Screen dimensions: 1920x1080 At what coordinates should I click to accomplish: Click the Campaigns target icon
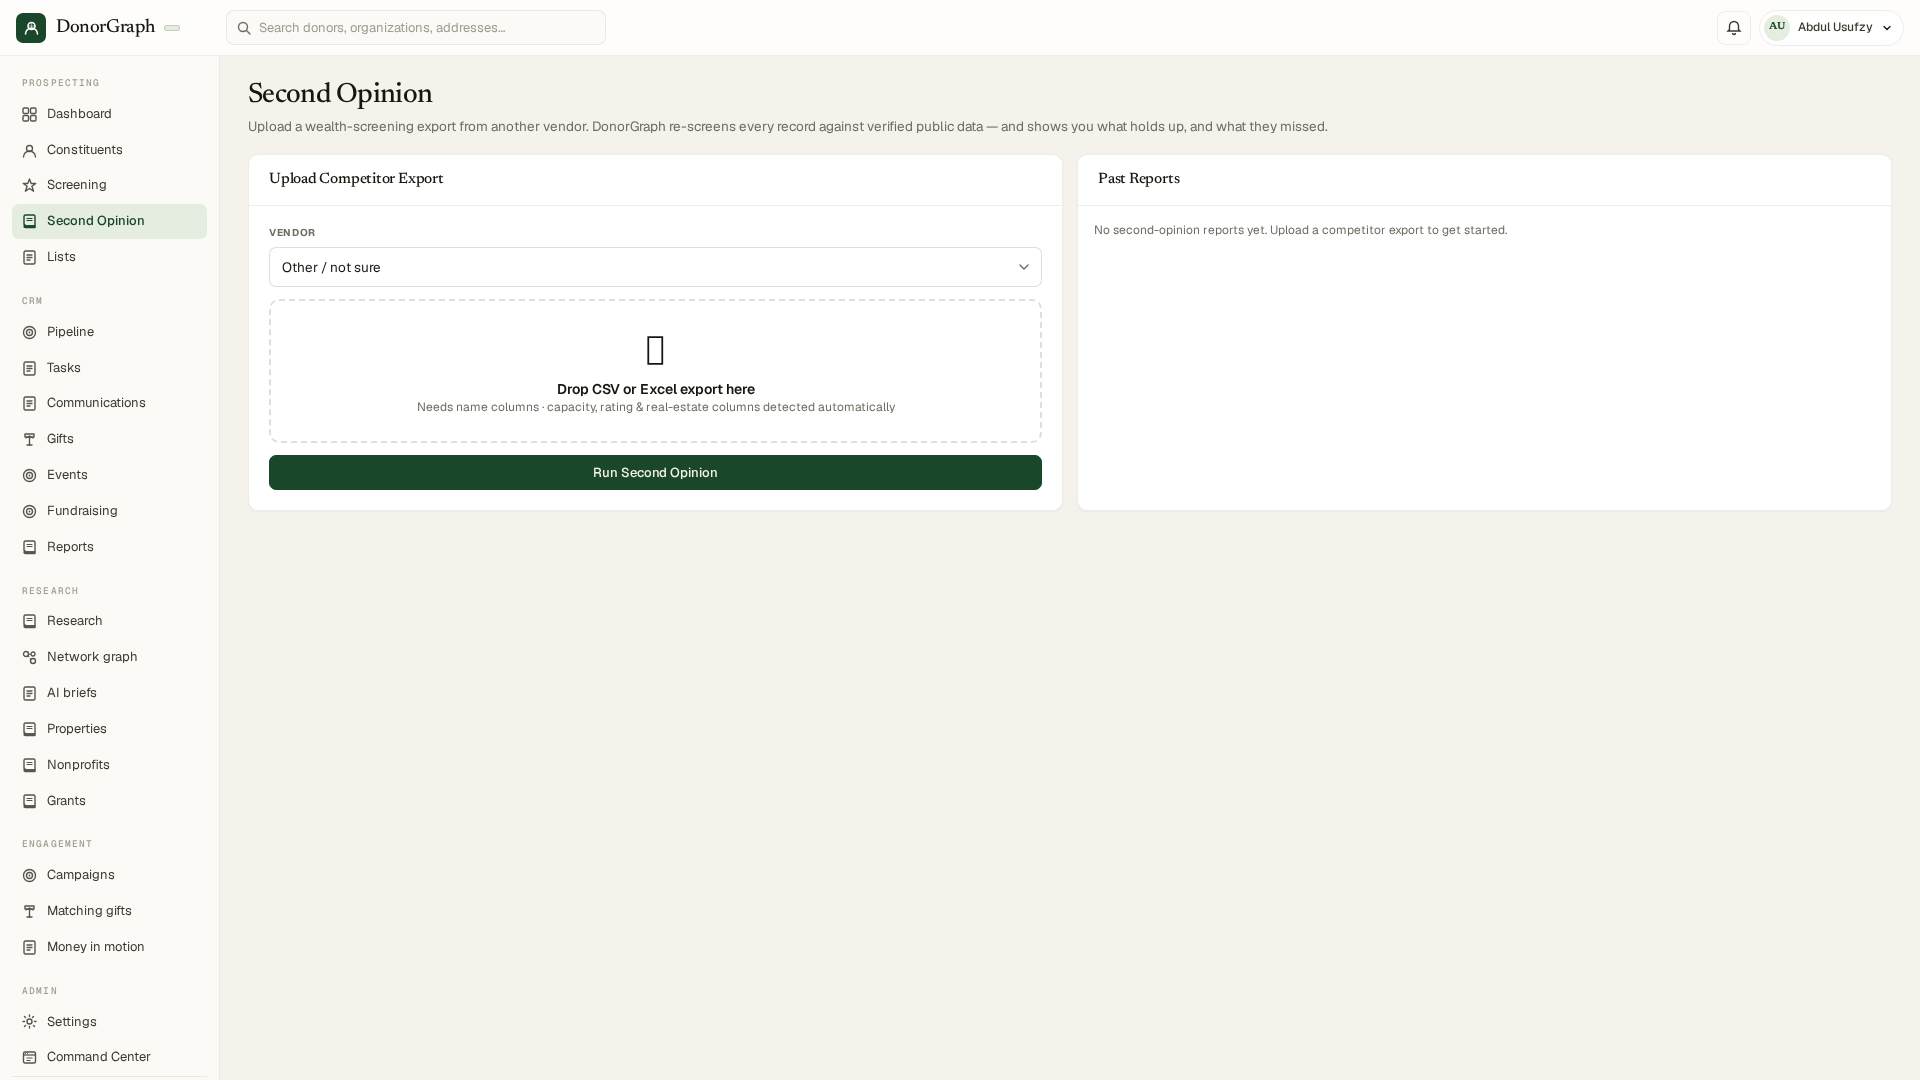[x=30, y=876]
